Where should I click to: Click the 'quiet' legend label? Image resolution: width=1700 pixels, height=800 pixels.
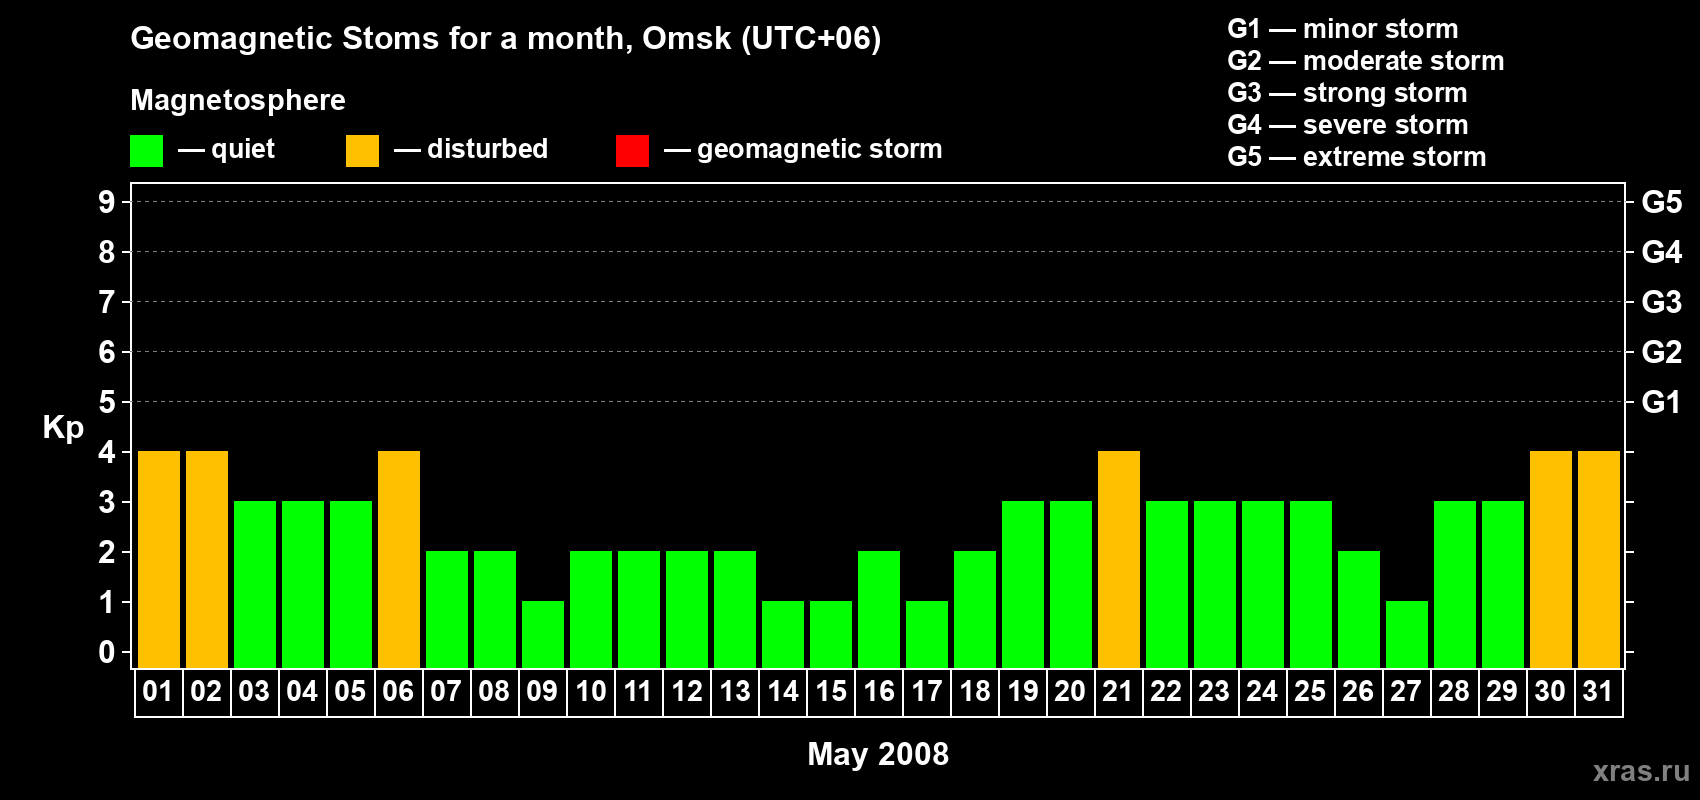[x=243, y=149]
